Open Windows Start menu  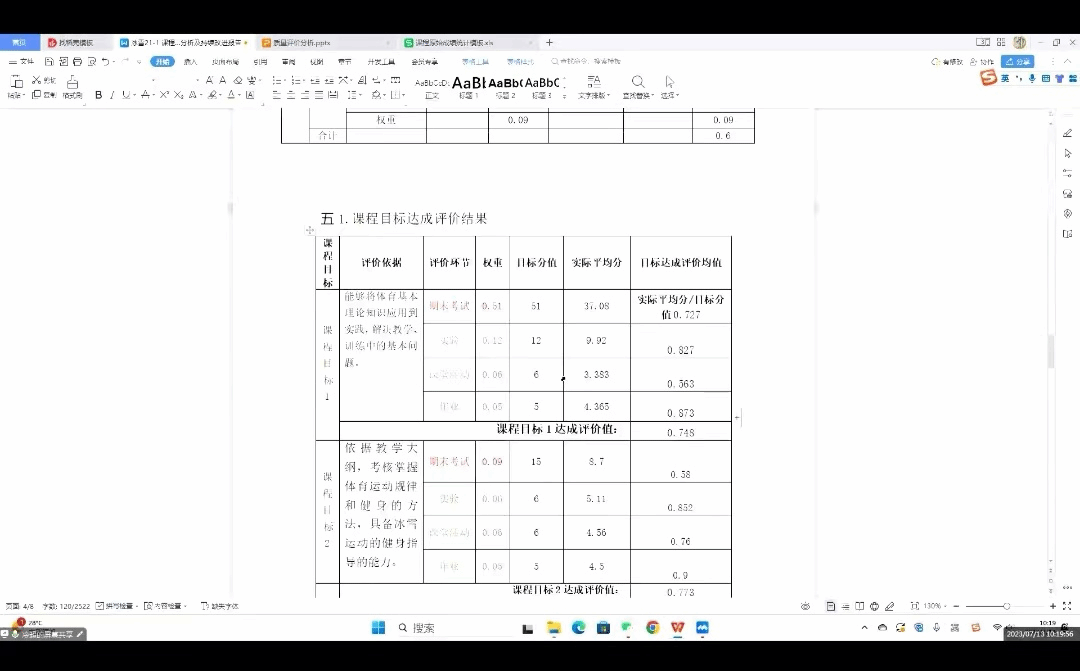click(378, 628)
